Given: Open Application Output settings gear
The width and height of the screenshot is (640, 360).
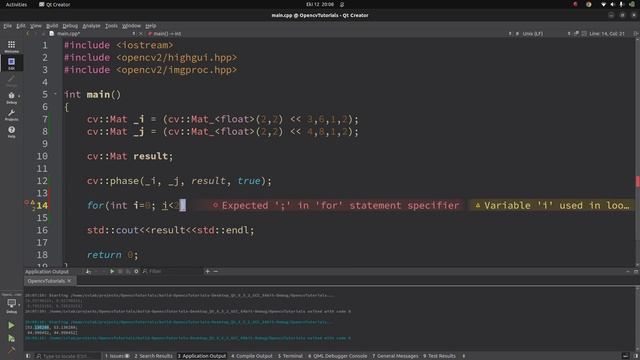Looking at the screenshot, I should [x=136, y=271].
